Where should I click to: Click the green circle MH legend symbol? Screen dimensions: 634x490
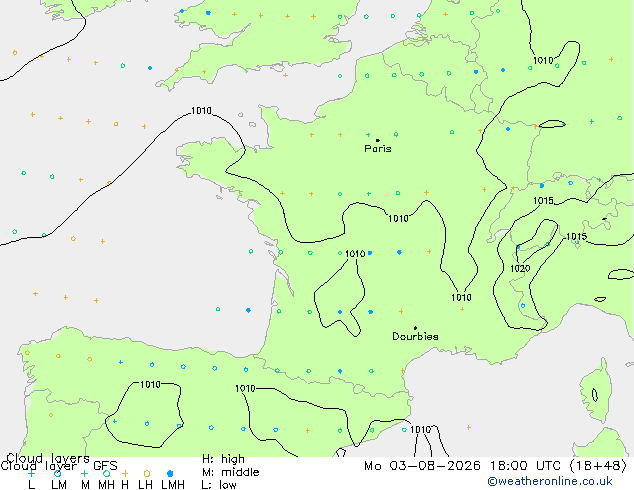tap(106, 473)
